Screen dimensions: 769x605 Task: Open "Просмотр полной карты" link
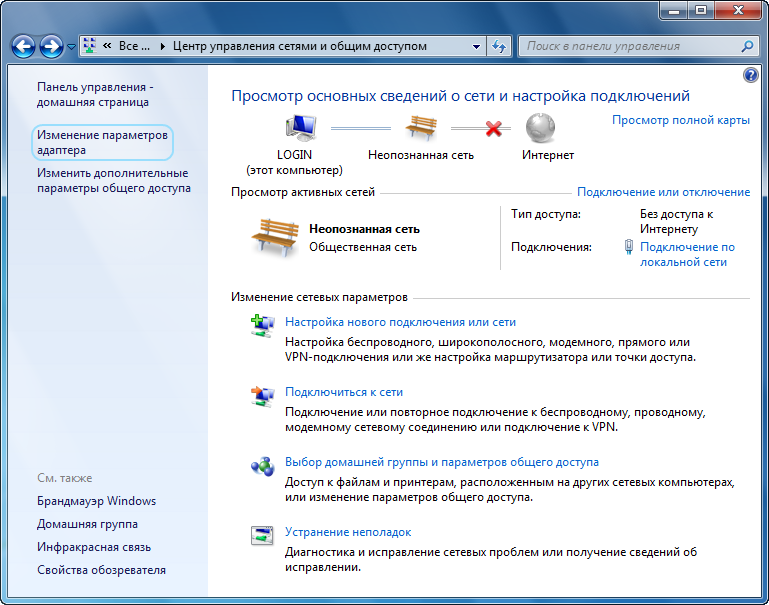(681, 120)
